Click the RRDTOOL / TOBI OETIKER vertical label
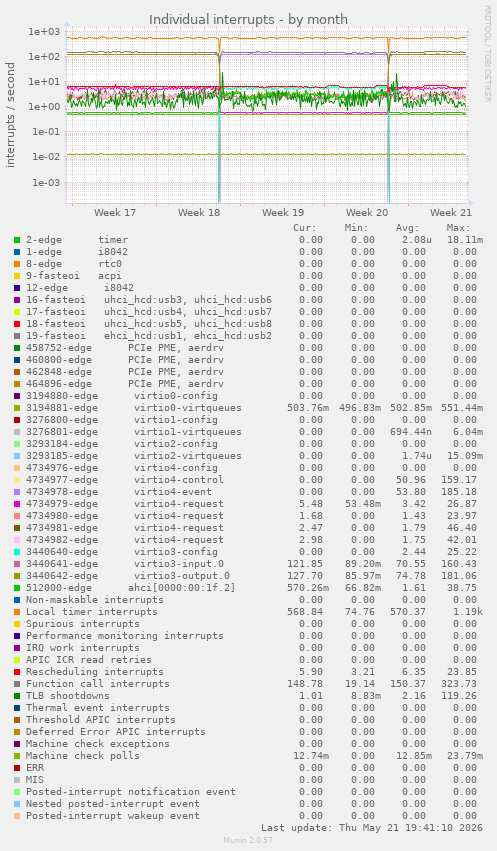This screenshot has height=851, width=497. (487, 53)
